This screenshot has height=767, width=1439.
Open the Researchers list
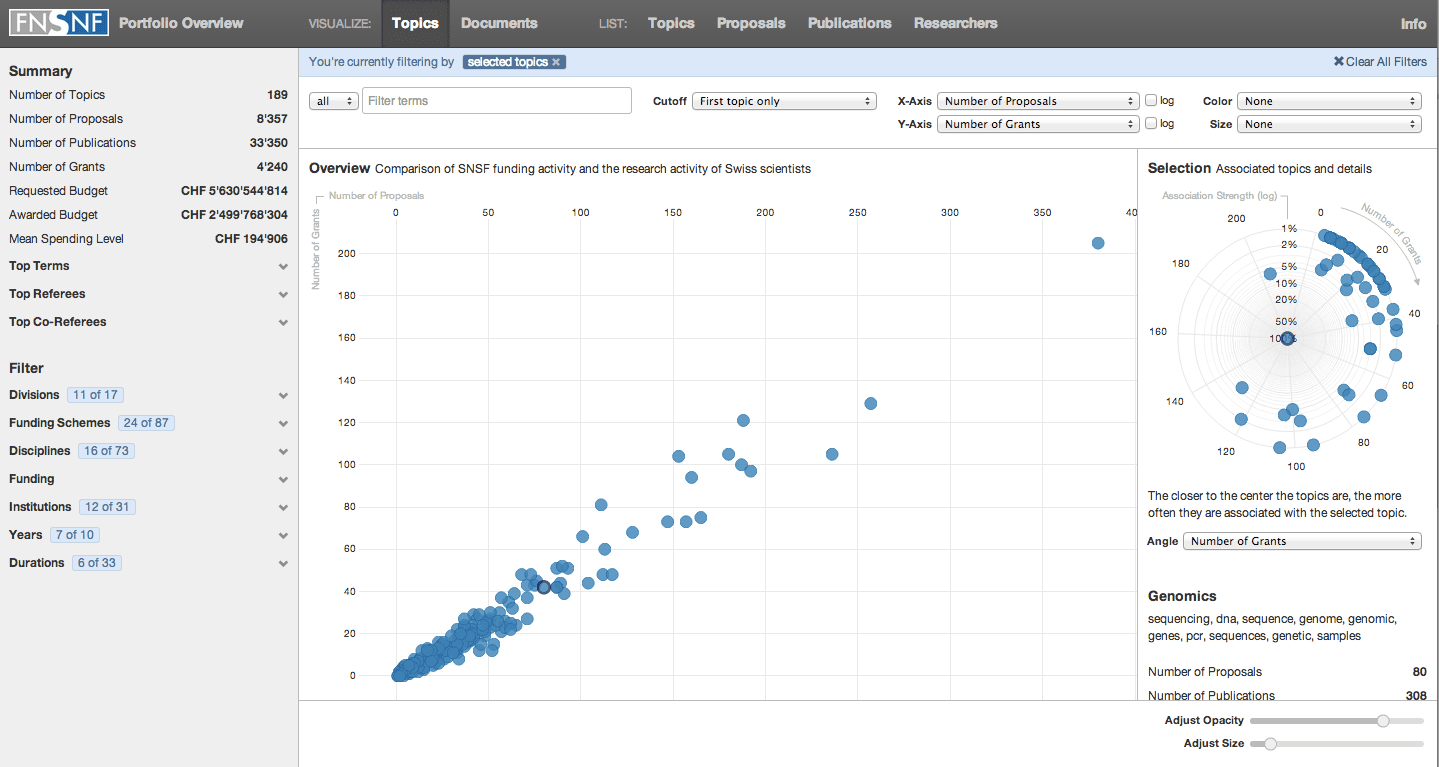coord(955,23)
